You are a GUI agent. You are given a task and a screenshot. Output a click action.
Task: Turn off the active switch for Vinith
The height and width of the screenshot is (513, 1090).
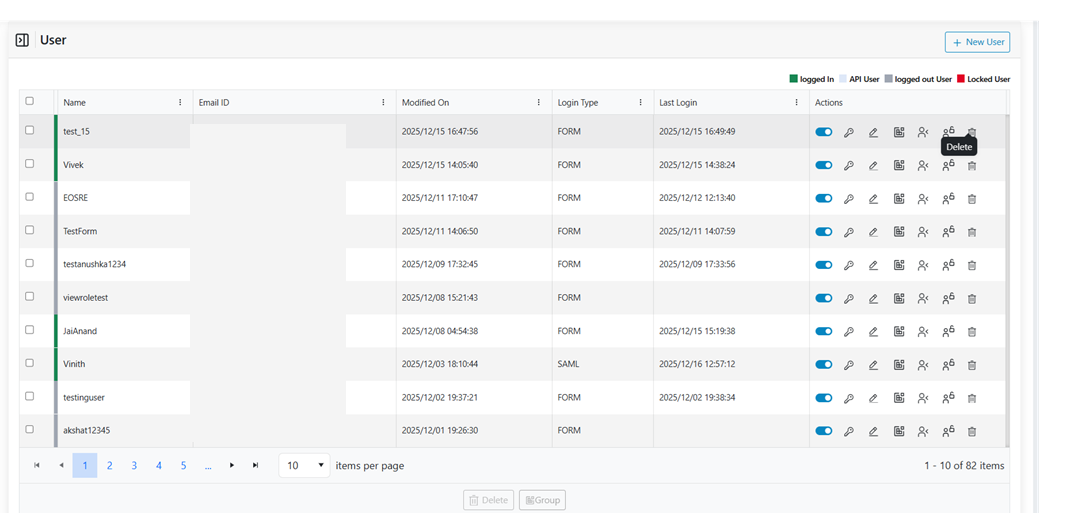(824, 365)
